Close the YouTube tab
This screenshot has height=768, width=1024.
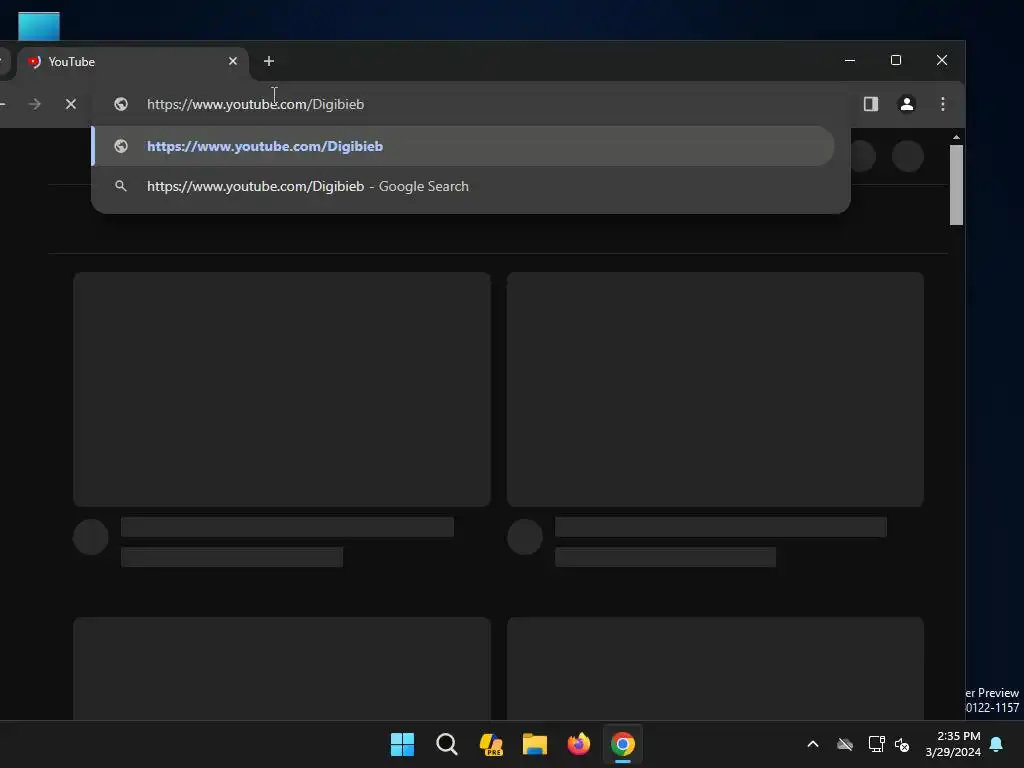[x=233, y=61]
